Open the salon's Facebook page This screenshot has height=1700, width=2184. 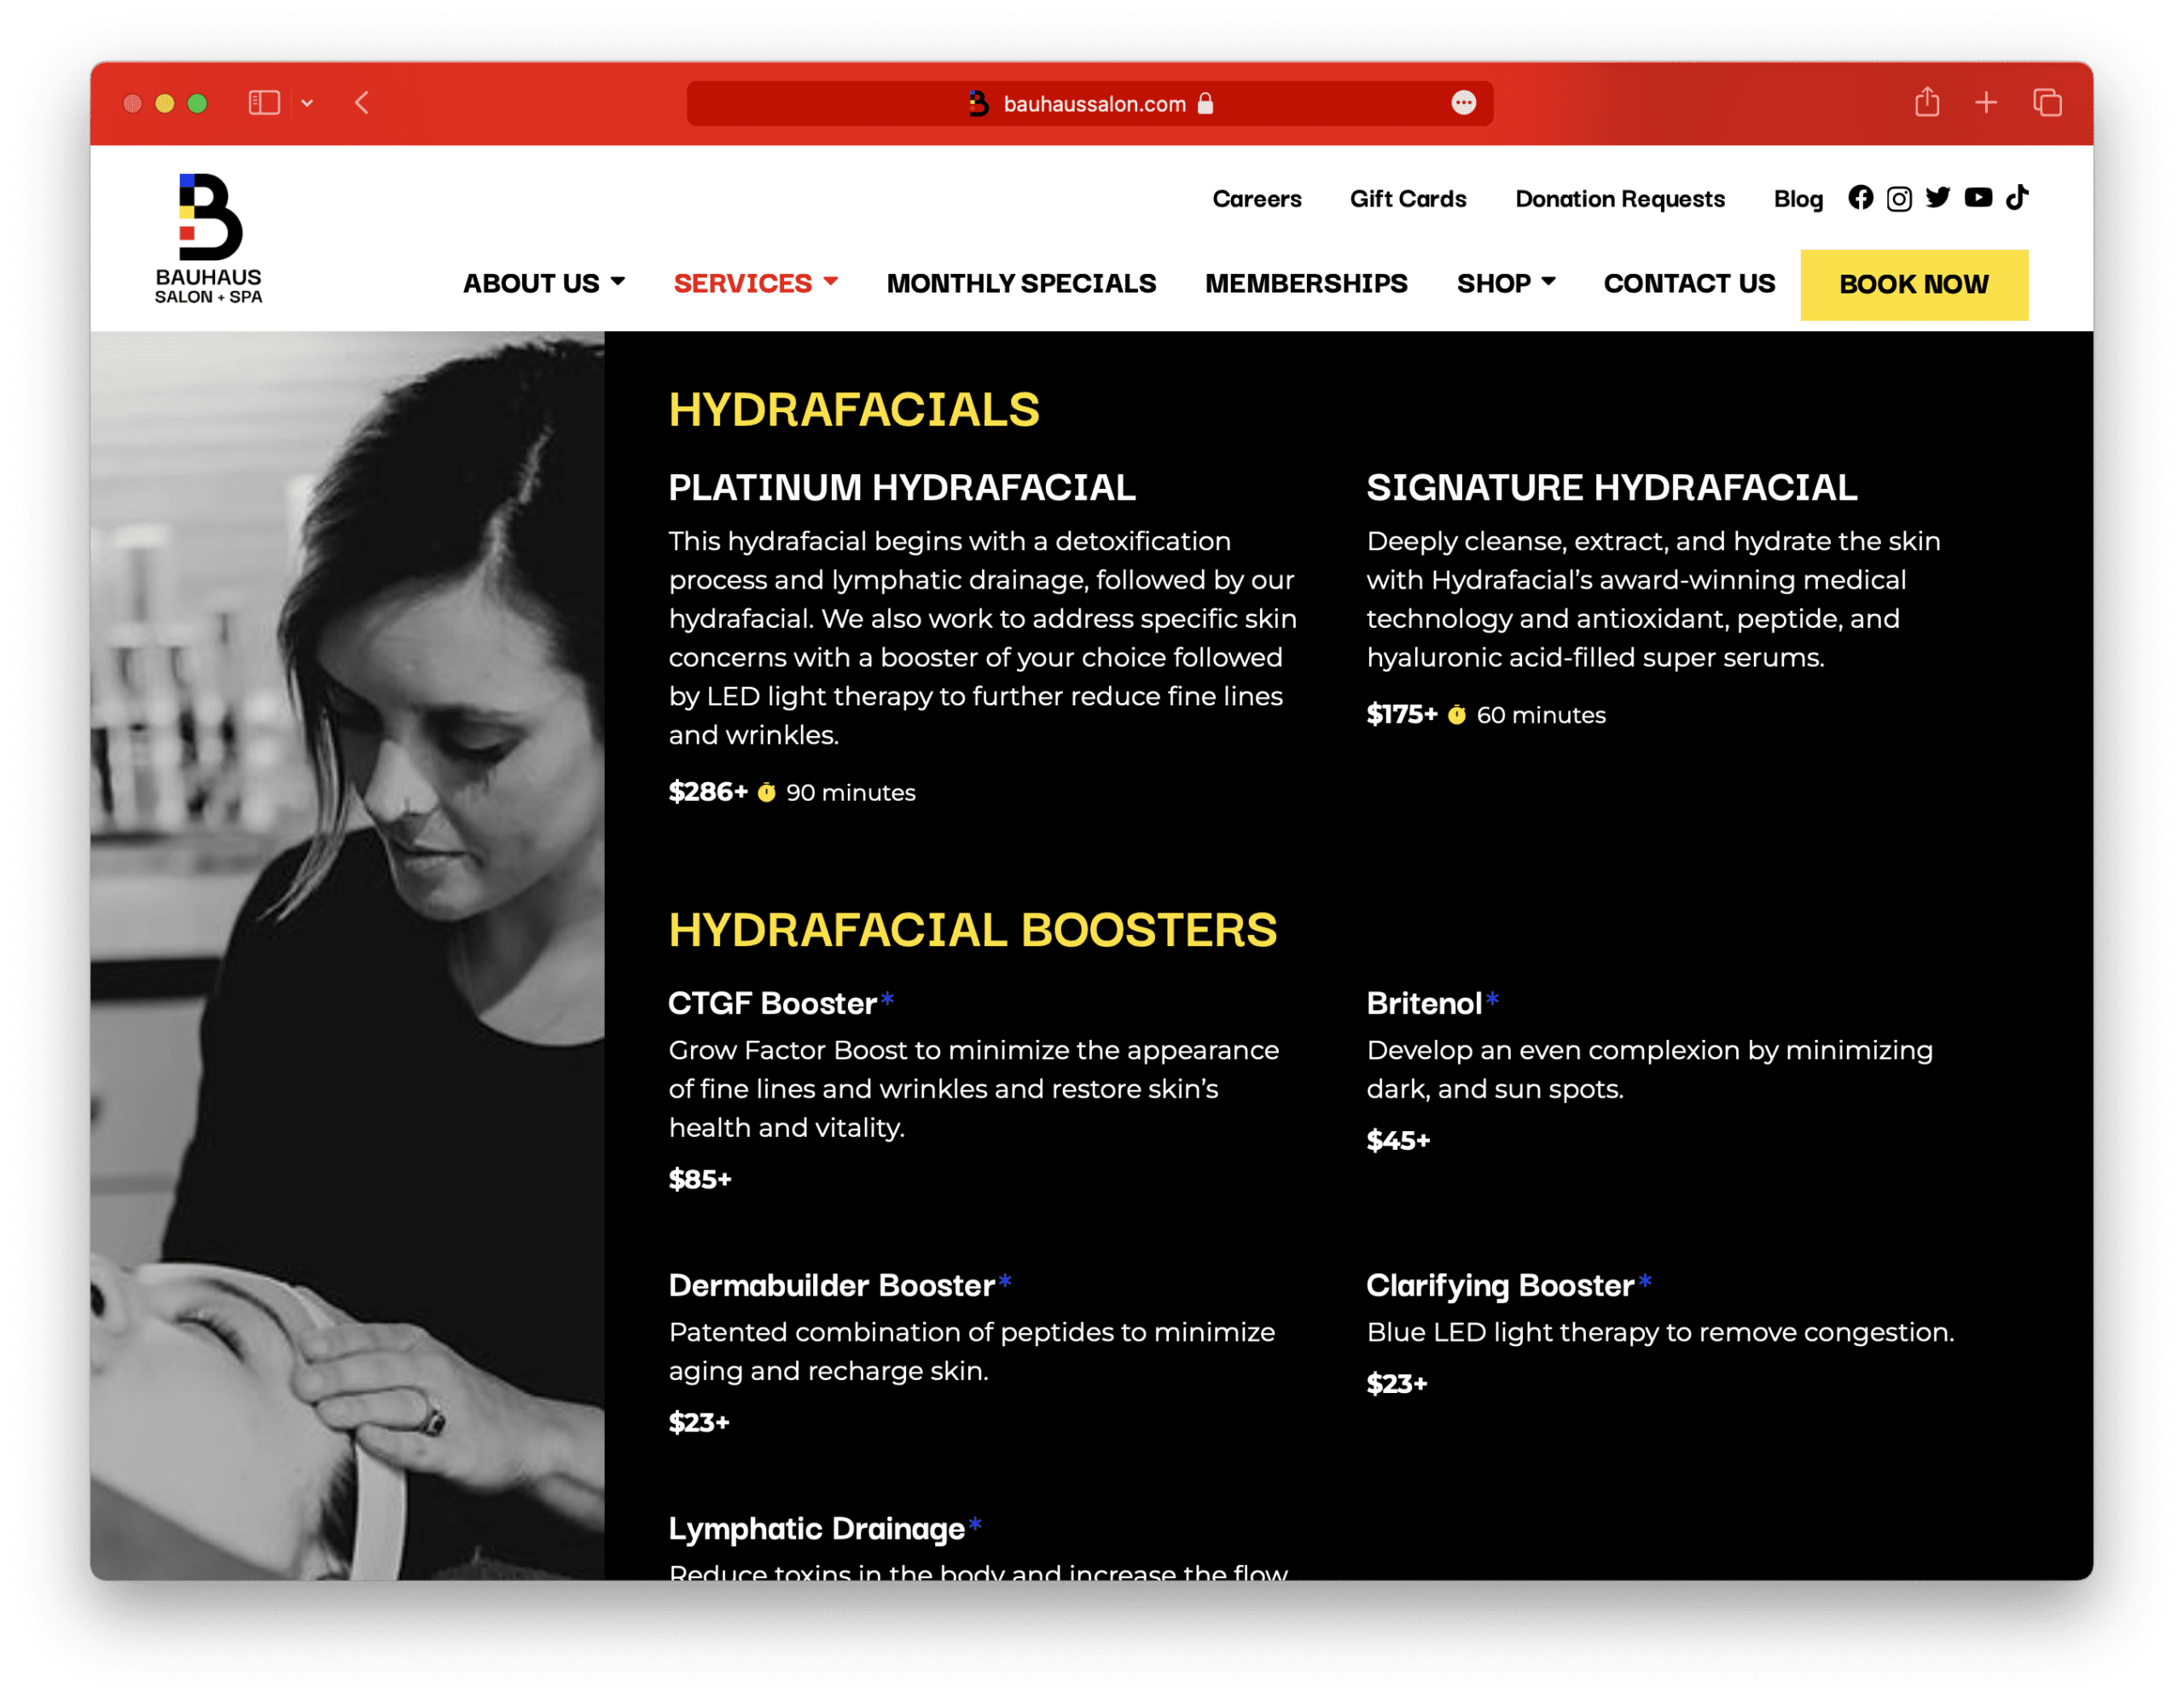(1862, 198)
